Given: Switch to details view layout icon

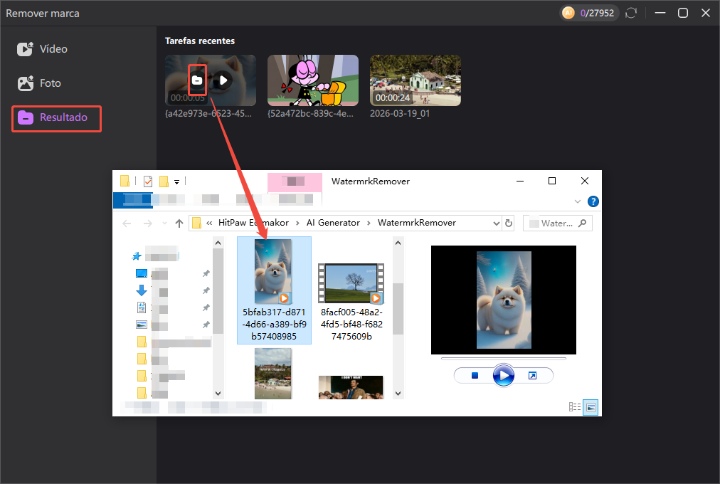Looking at the screenshot, I should point(574,407).
